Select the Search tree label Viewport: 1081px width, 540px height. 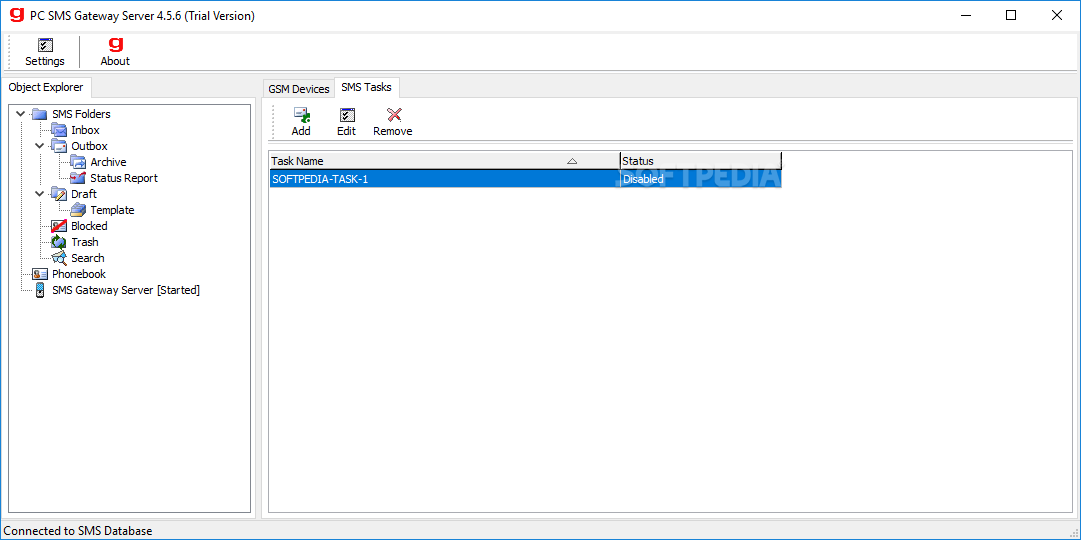pyautogui.click(x=88, y=258)
